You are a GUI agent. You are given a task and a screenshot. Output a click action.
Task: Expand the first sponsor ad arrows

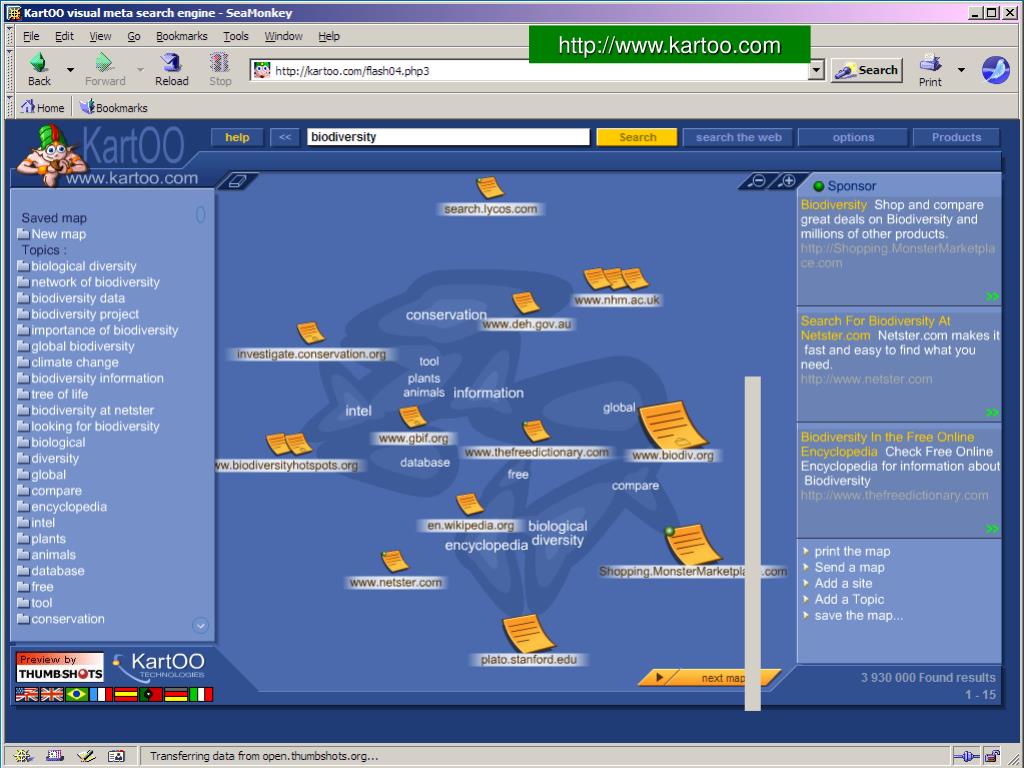[992, 296]
